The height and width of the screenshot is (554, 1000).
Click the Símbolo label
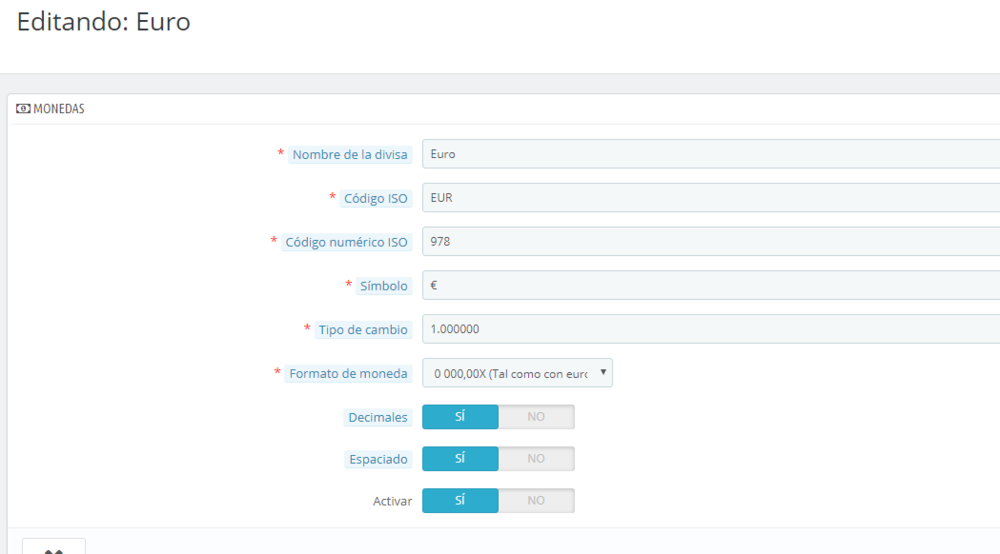coord(383,286)
